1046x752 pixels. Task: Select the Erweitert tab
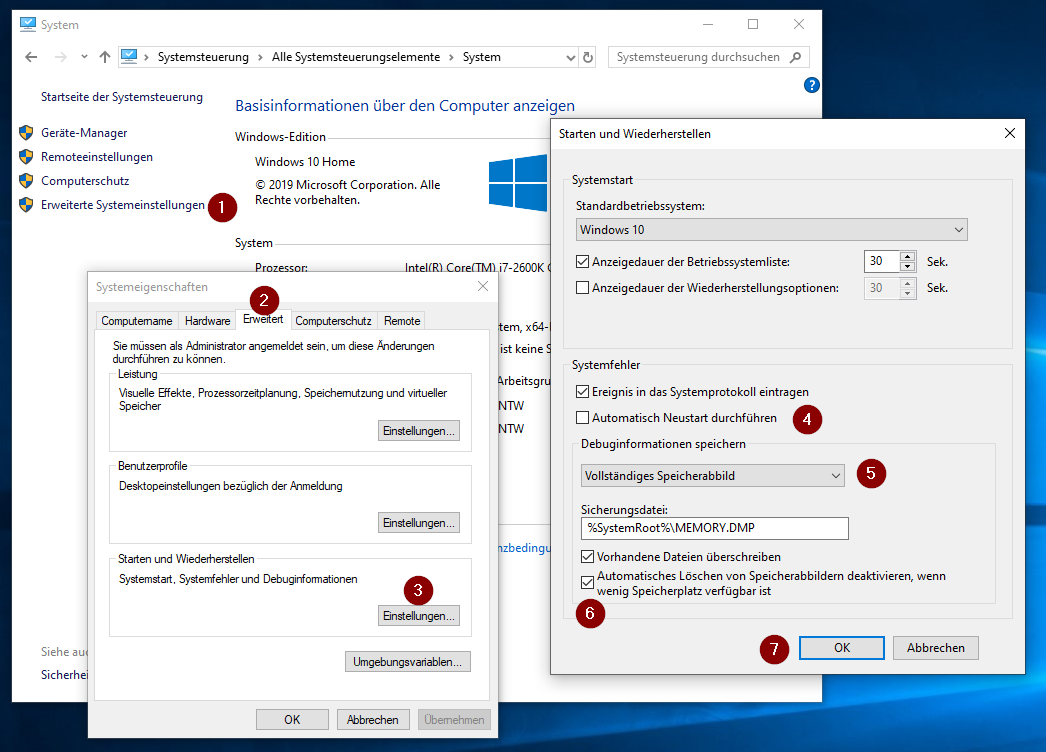[x=263, y=319]
